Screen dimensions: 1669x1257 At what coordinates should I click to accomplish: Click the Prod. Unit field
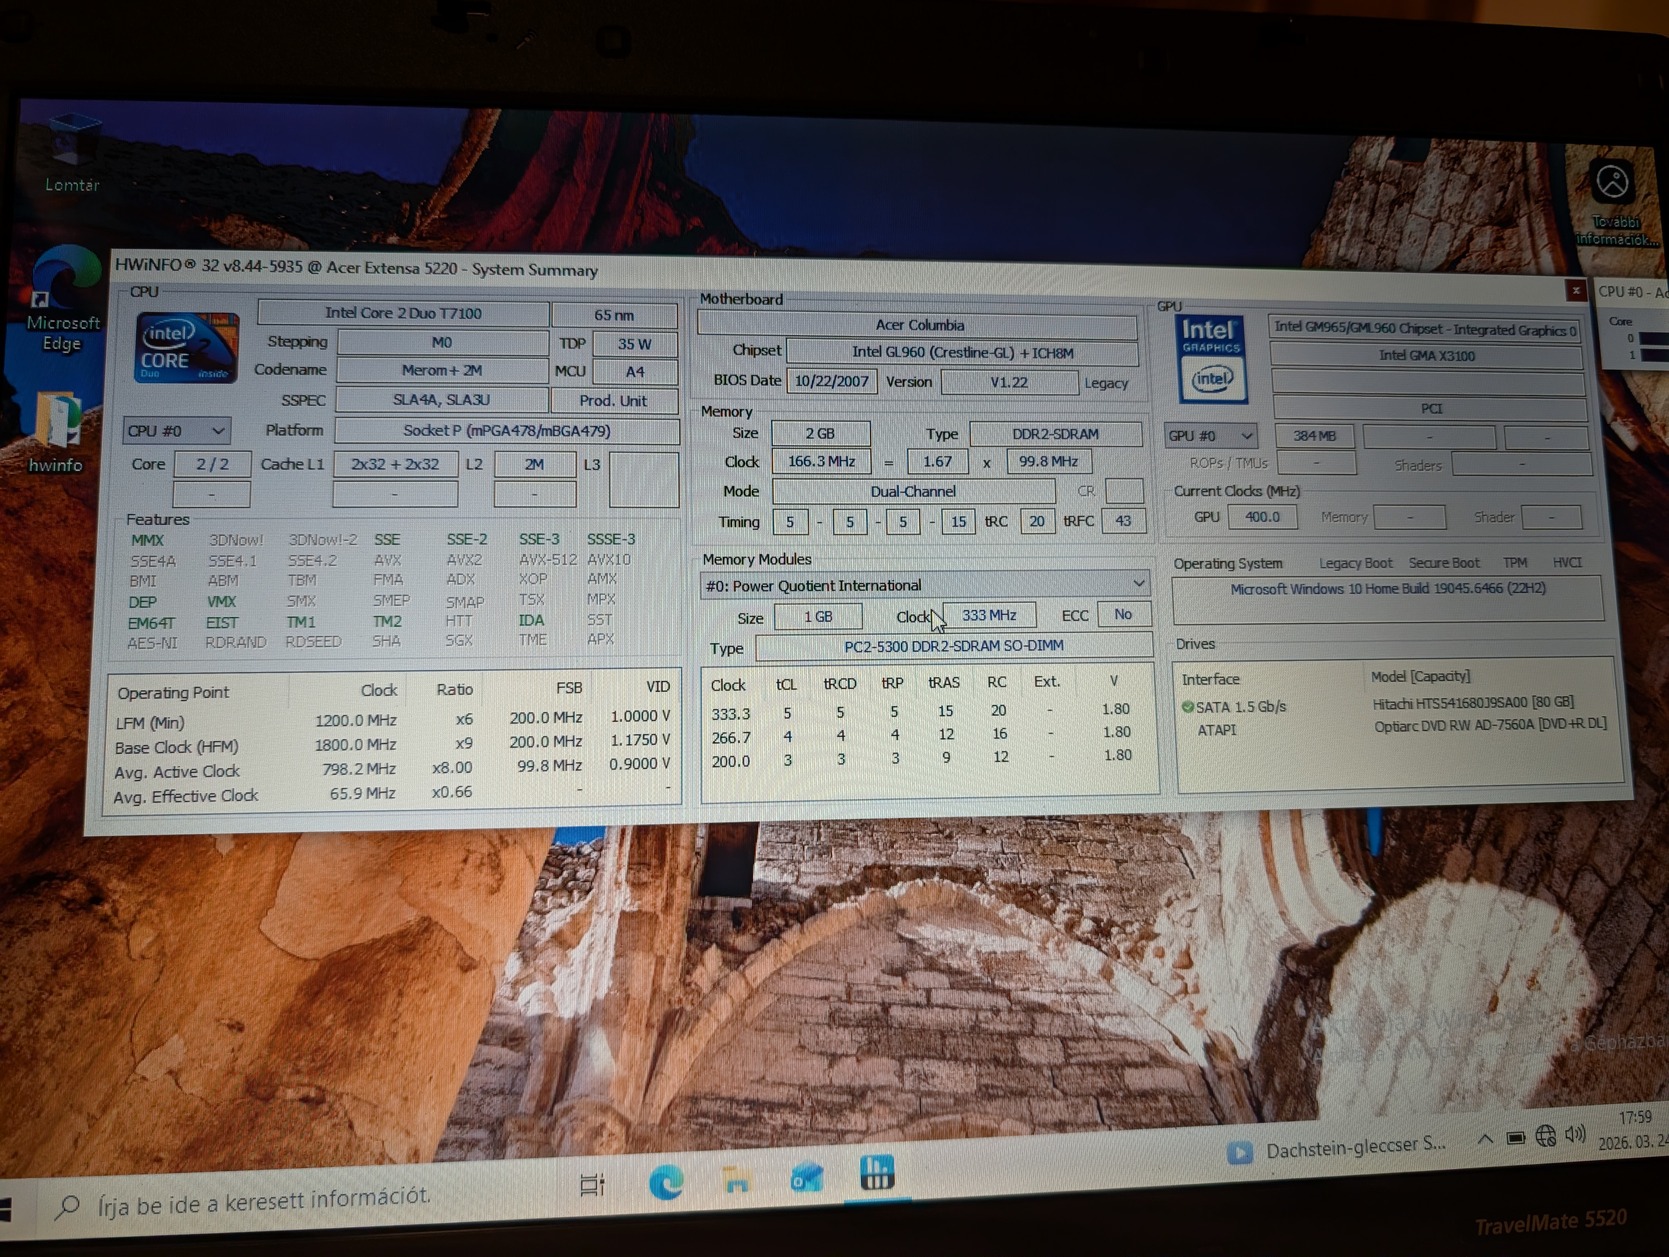tap(614, 401)
